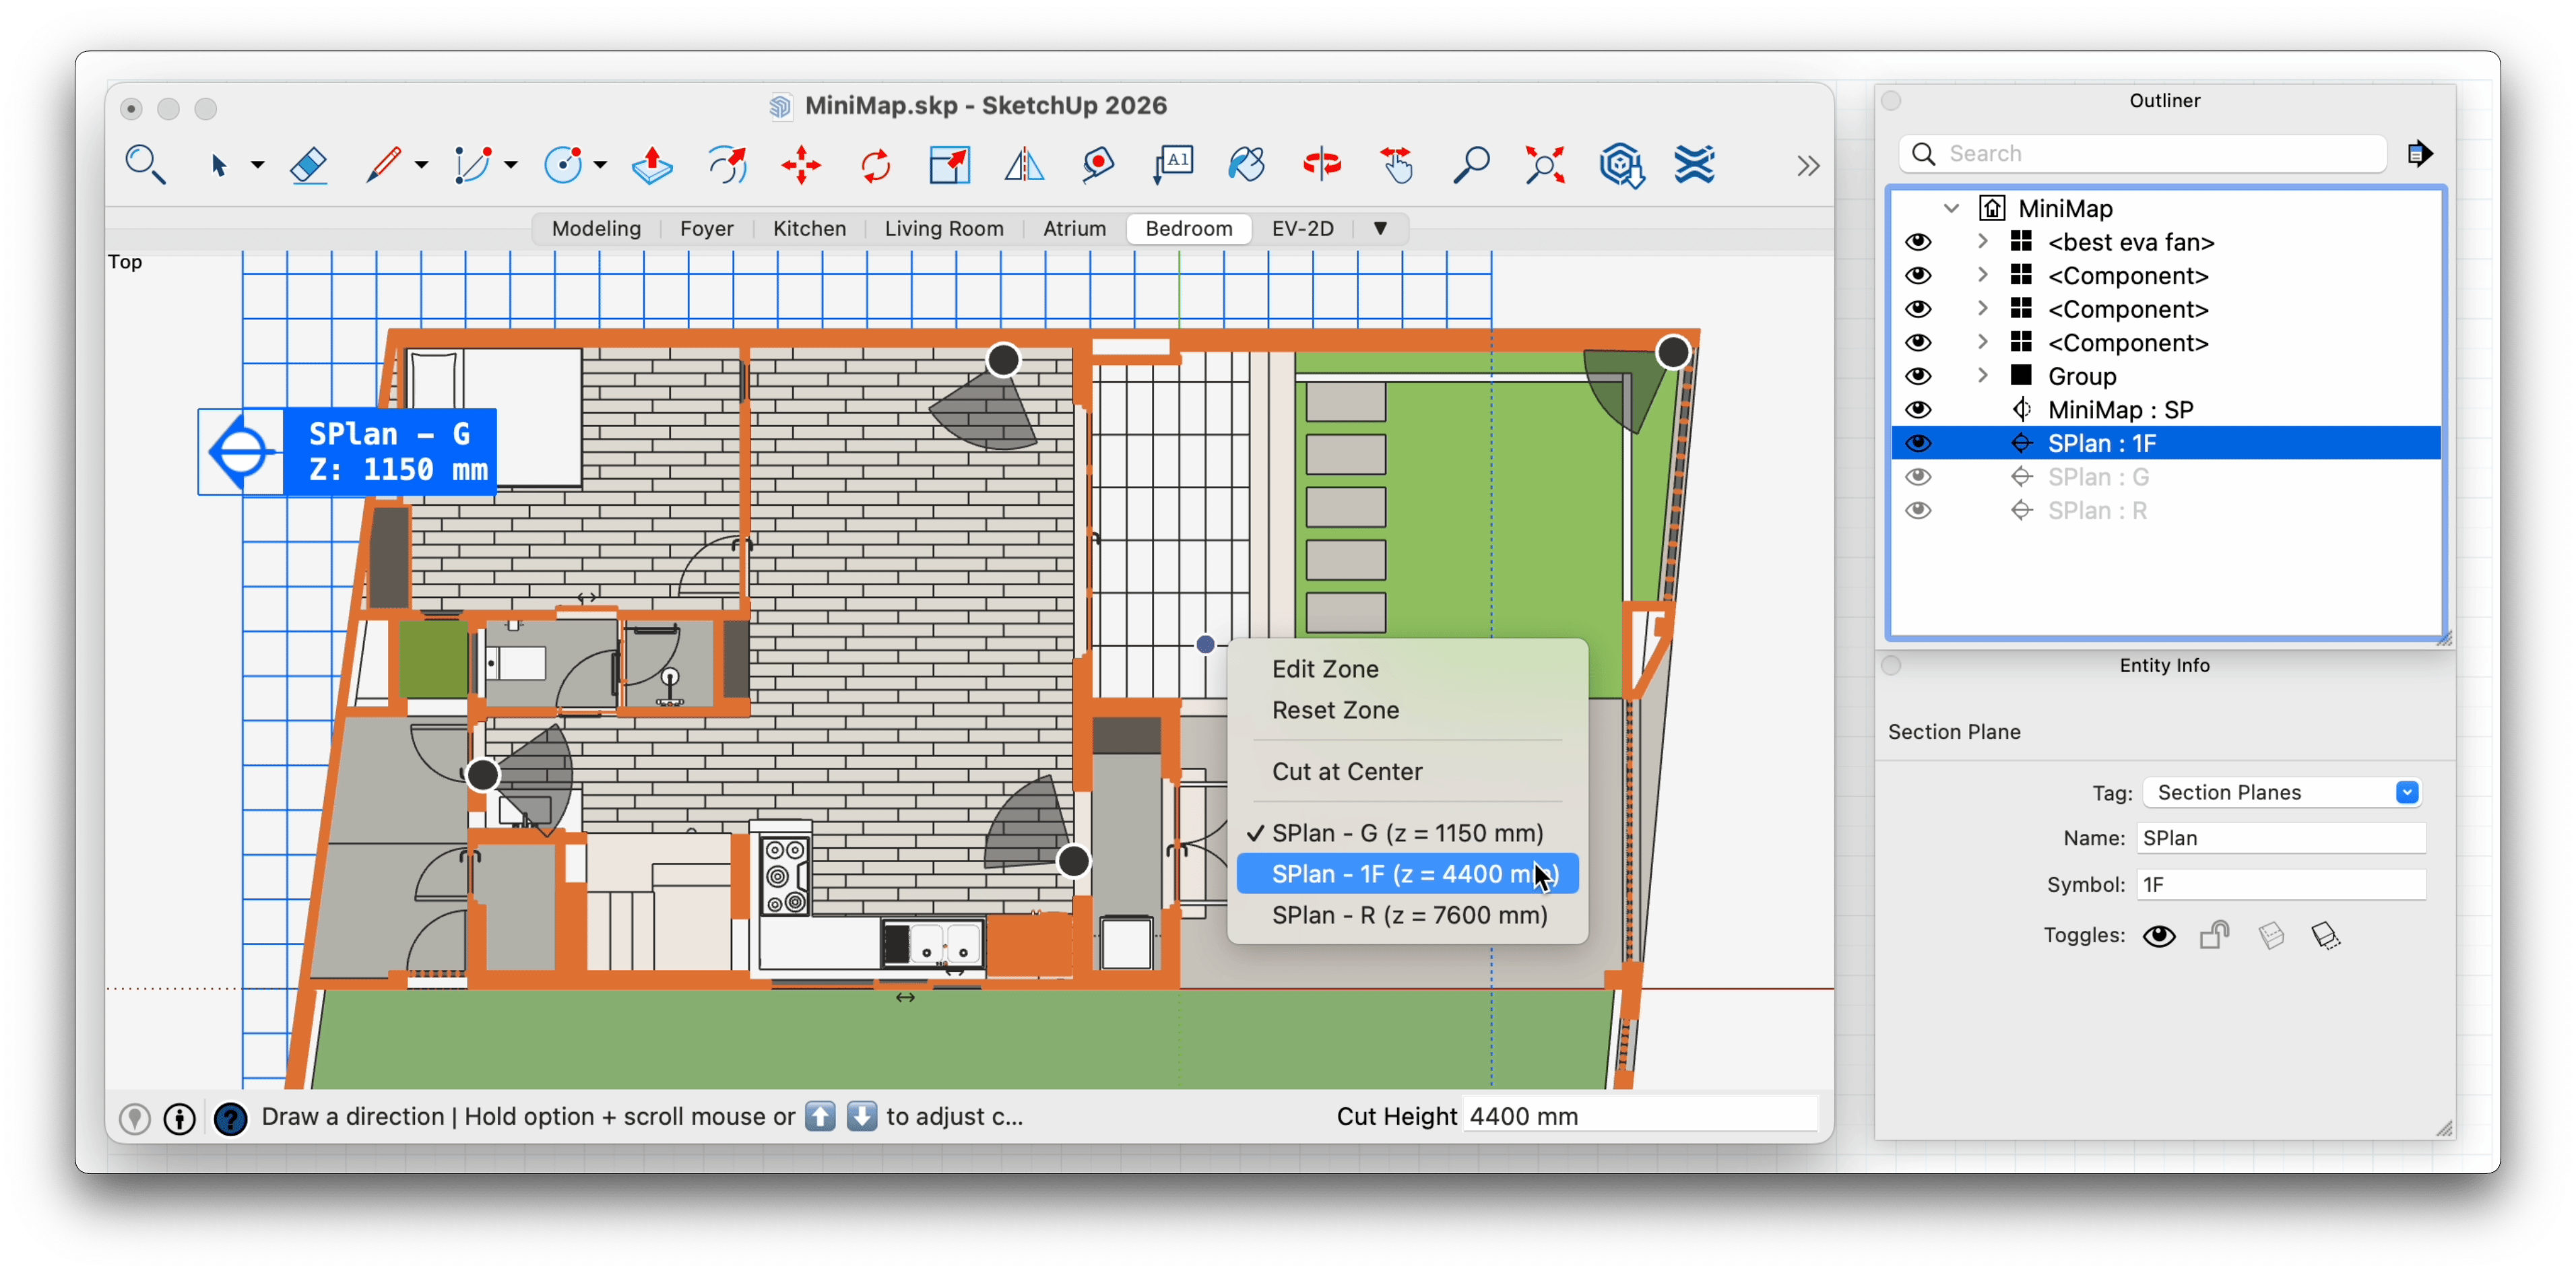
Task: Open the Tag Section Planes dropdown
Action: click(x=2406, y=792)
